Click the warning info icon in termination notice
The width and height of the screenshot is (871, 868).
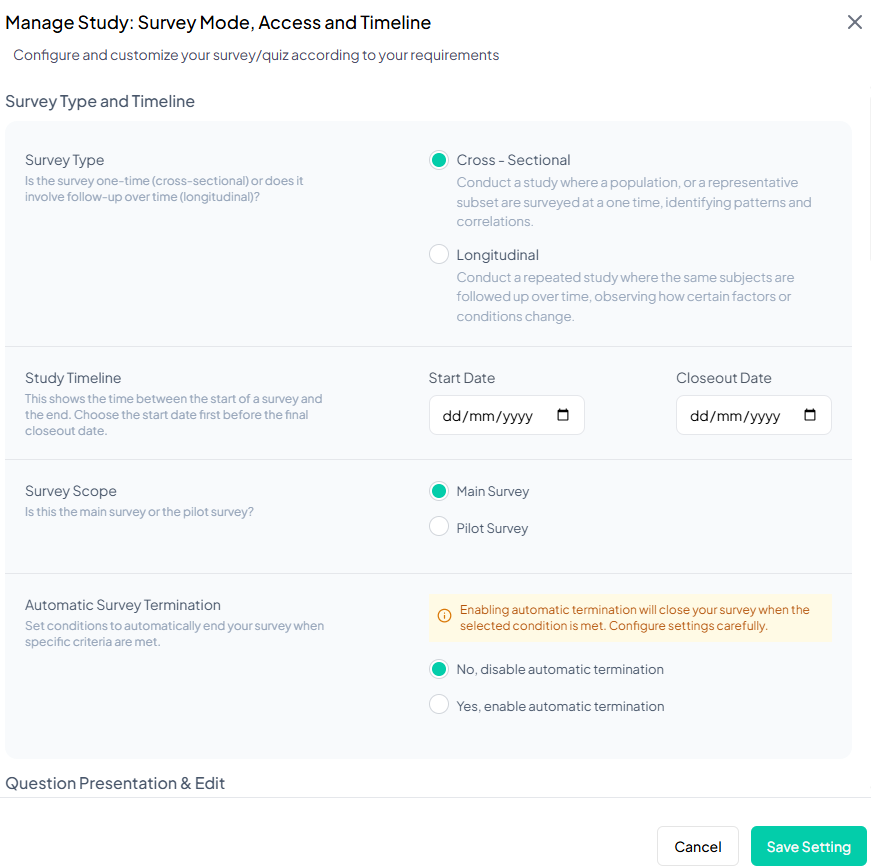[445, 616]
